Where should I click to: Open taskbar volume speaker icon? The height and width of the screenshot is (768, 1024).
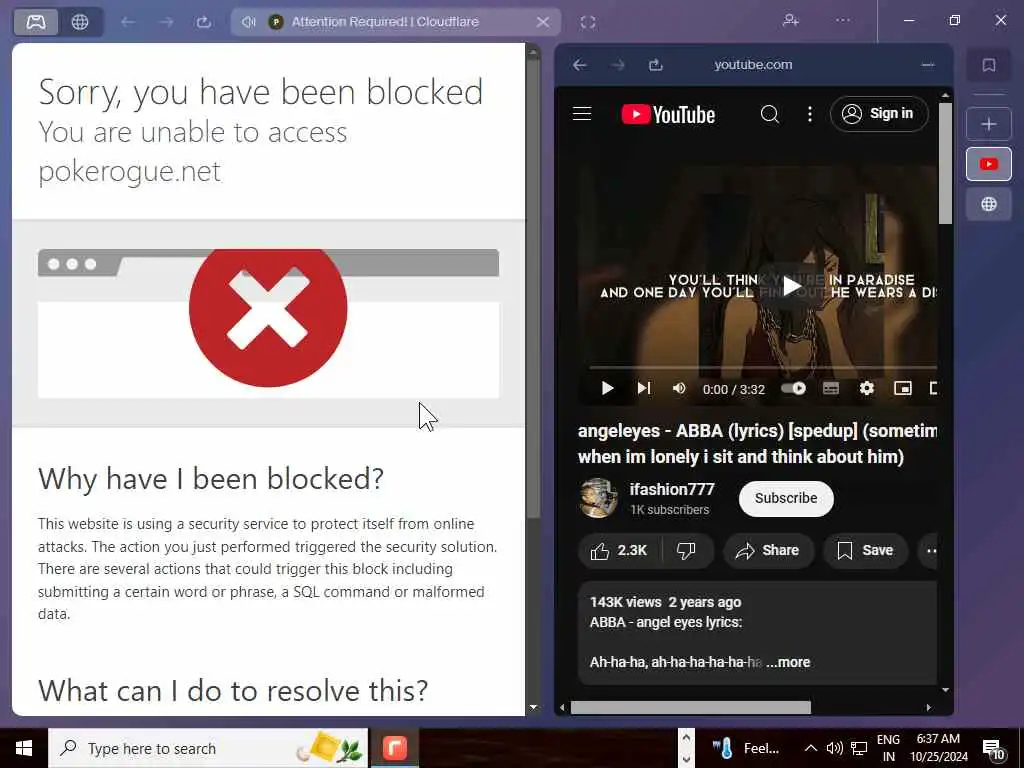pos(834,748)
